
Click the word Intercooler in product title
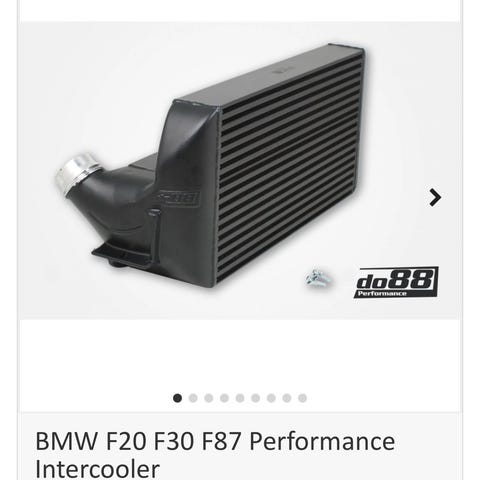pyautogui.click(x=97, y=469)
